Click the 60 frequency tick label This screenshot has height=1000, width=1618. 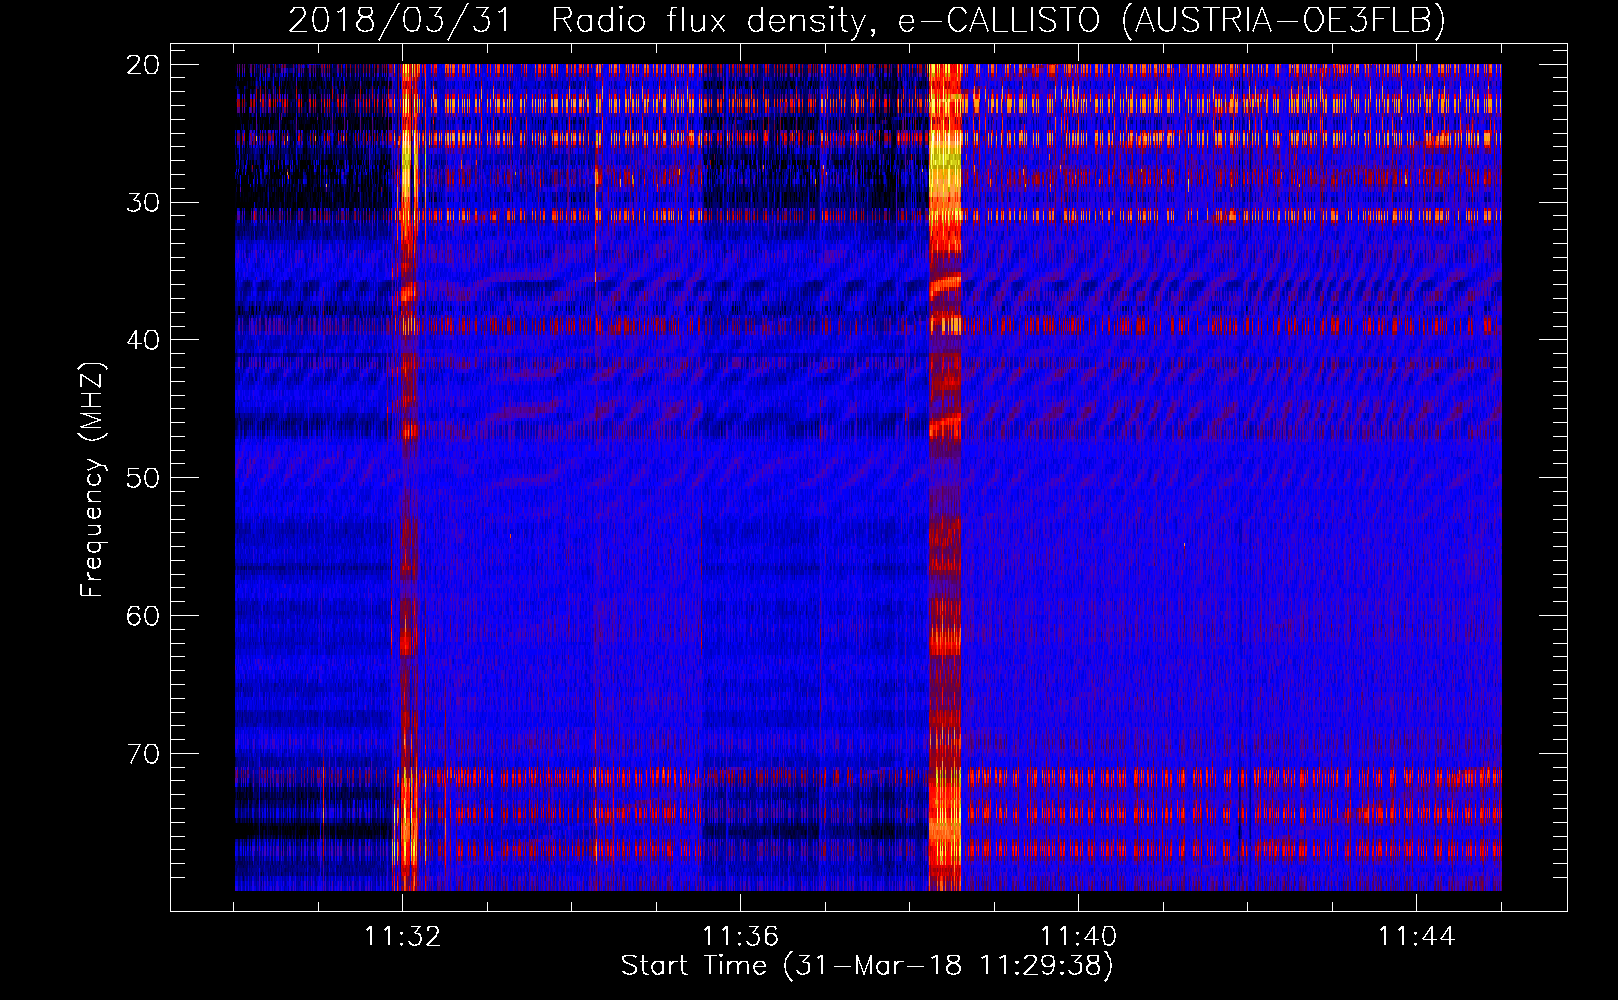(144, 615)
